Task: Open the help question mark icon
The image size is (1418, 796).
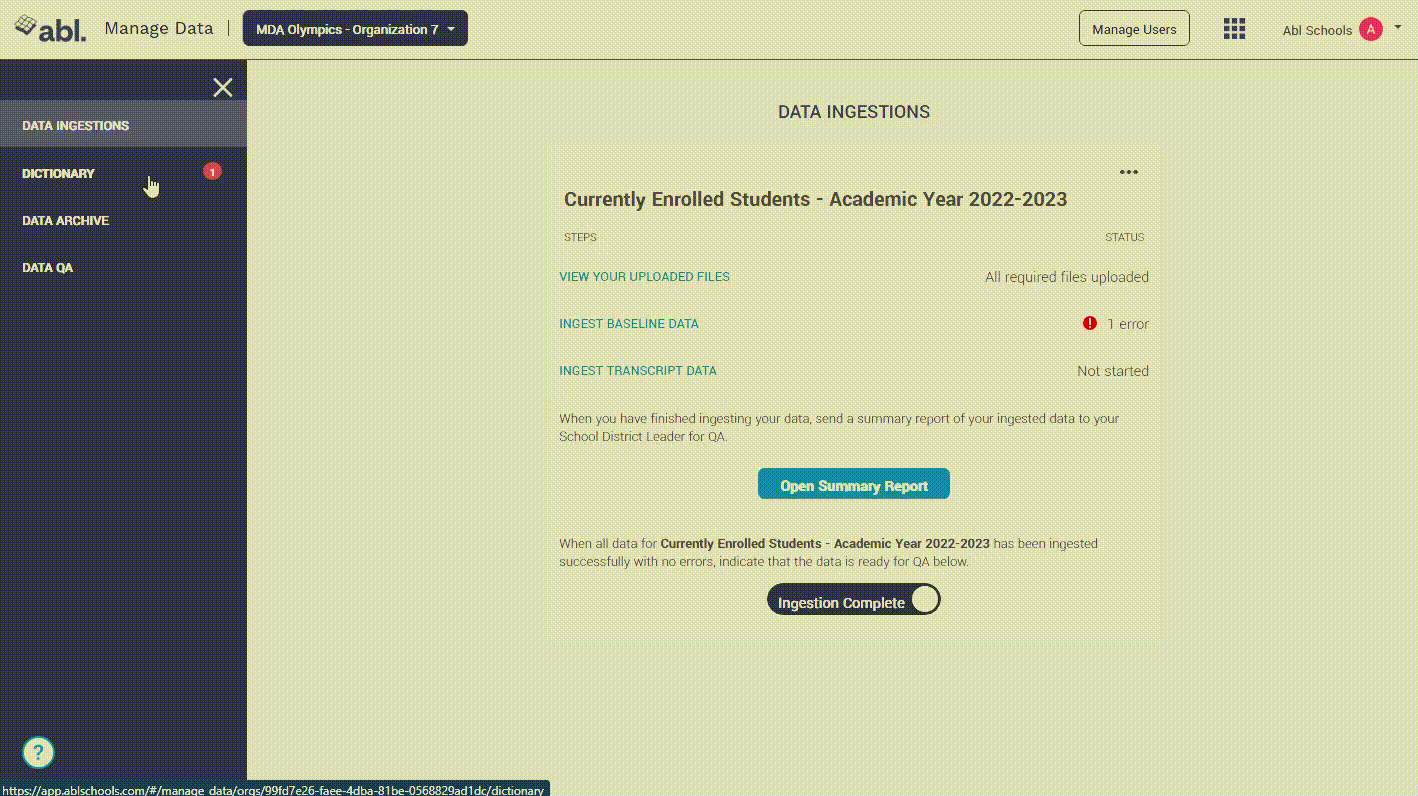Action: (x=38, y=752)
